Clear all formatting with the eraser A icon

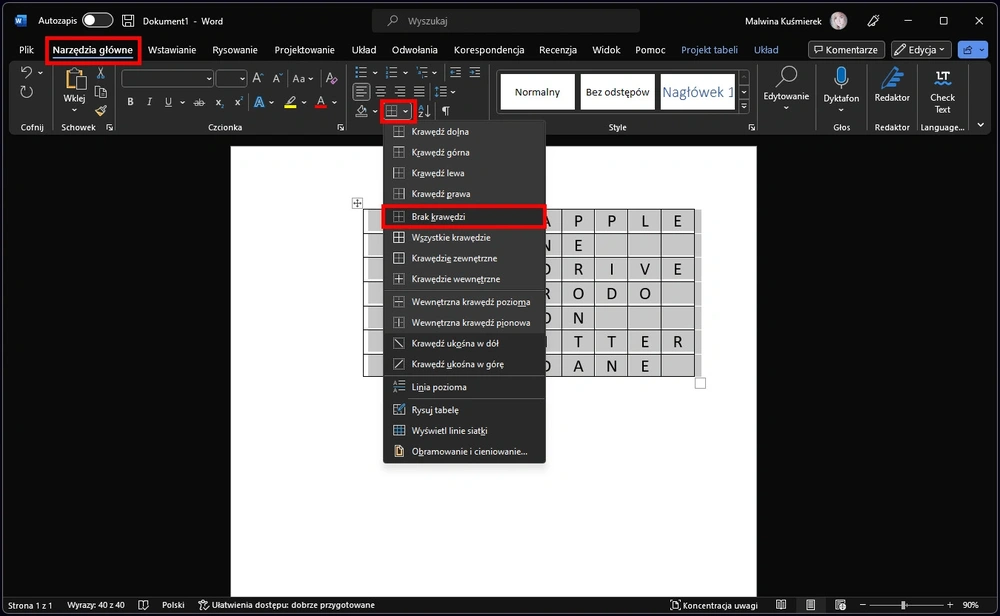pos(331,78)
